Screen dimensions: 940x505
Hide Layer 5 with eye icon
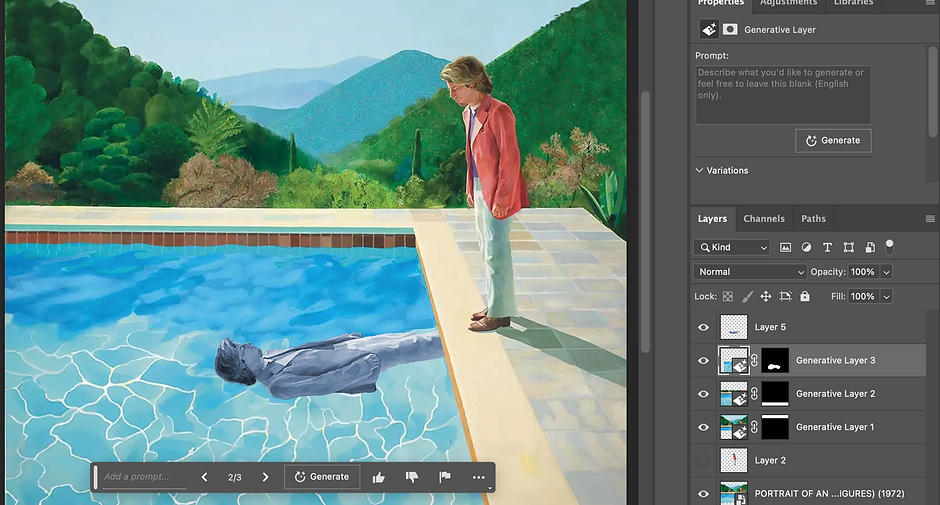click(703, 327)
